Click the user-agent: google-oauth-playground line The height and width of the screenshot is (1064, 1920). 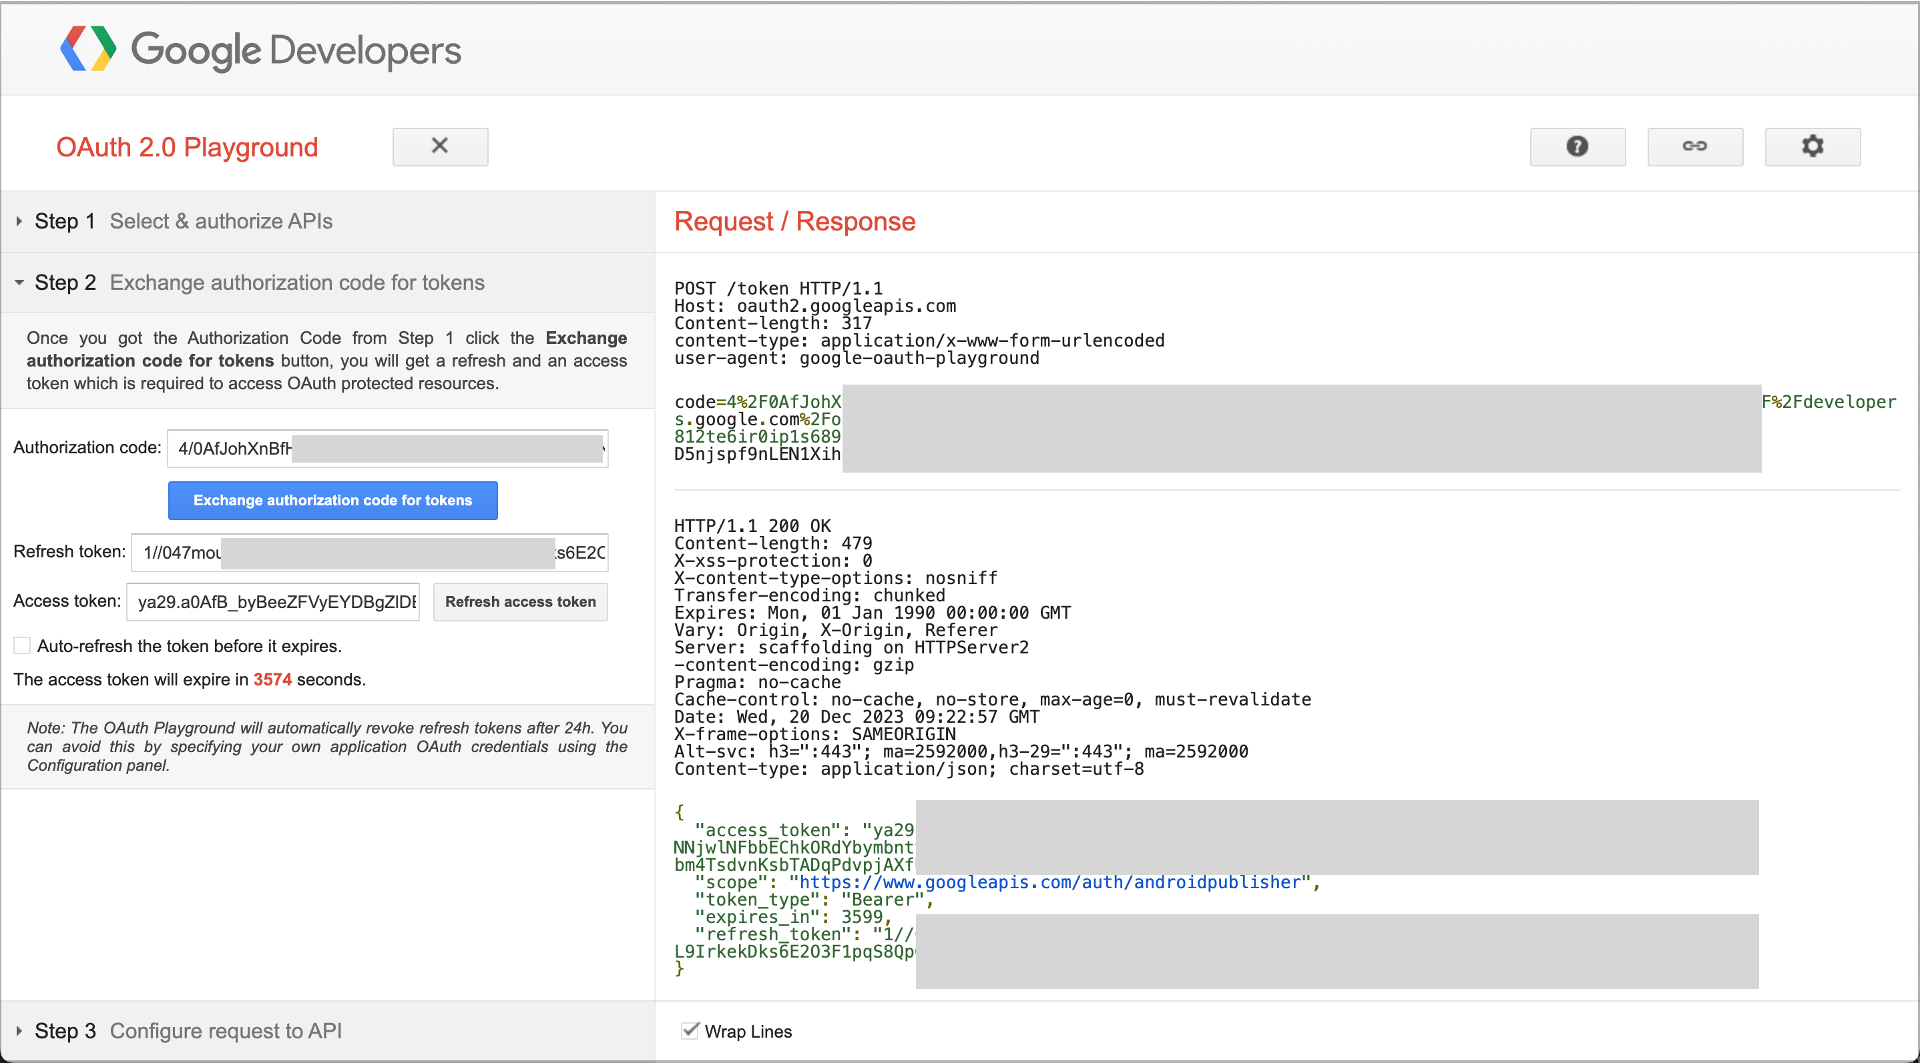[x=857, y=358]
